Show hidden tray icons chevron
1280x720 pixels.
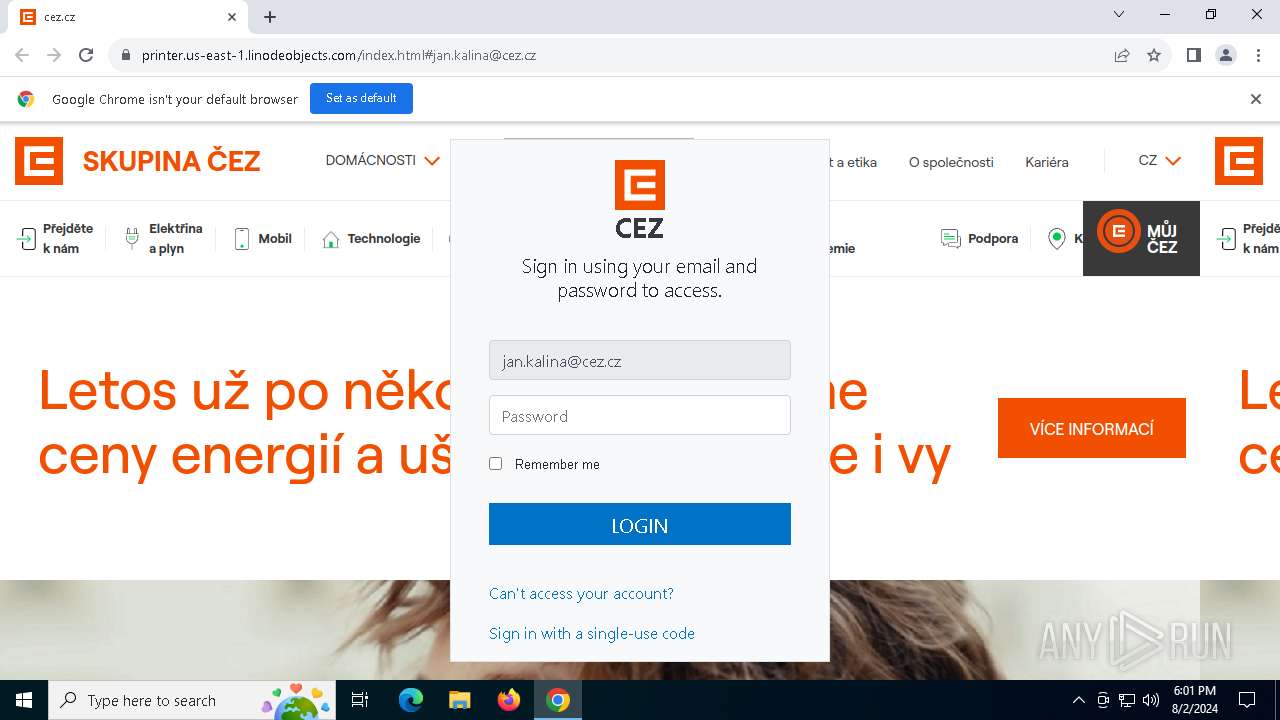[1079, 700]
